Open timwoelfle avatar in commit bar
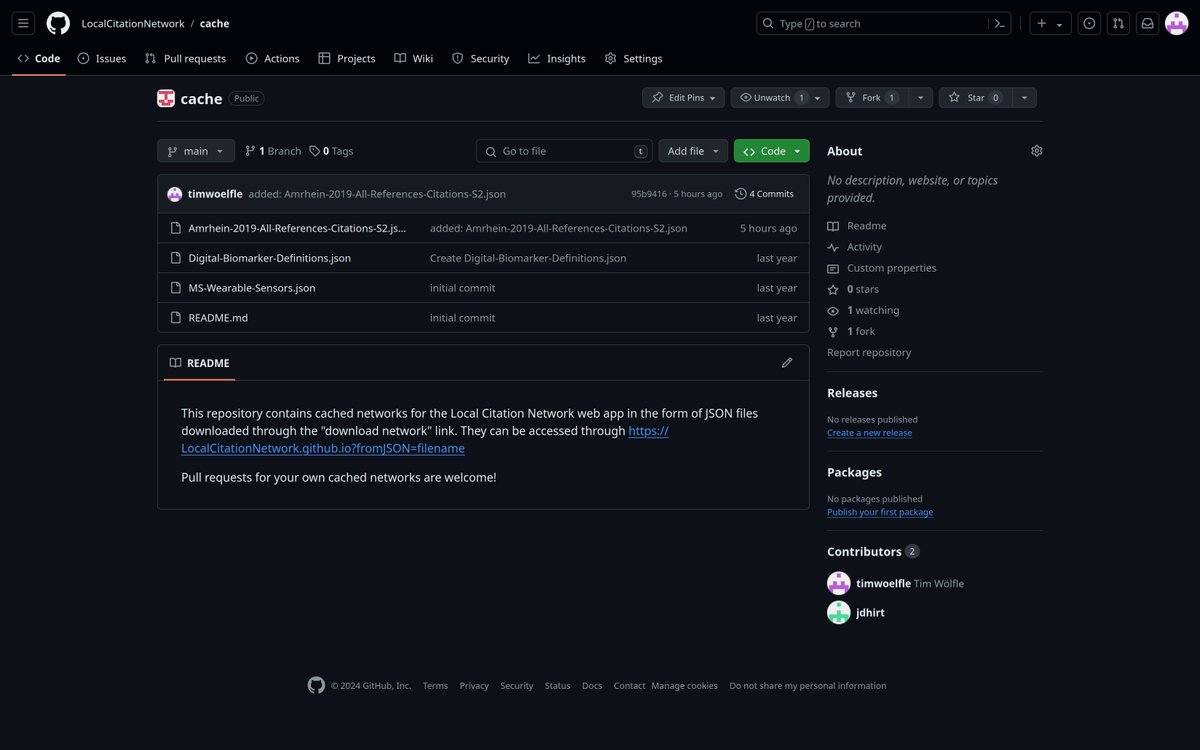The image size is (1200, 750). tap(175, 194)
